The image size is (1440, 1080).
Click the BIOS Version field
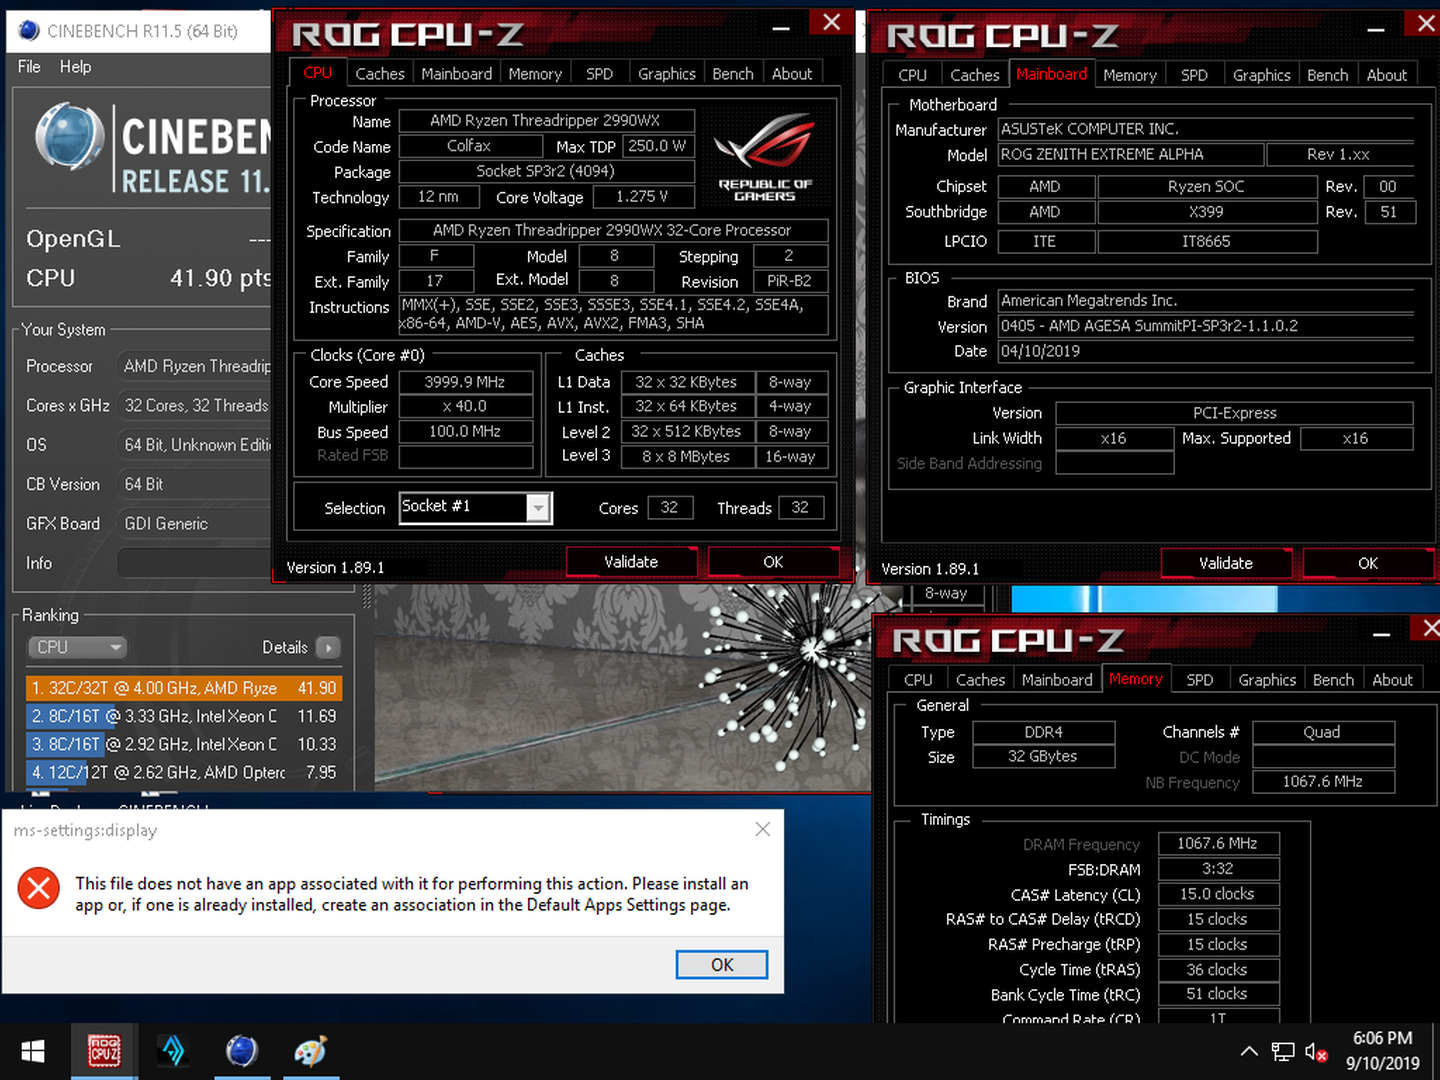1206,326
